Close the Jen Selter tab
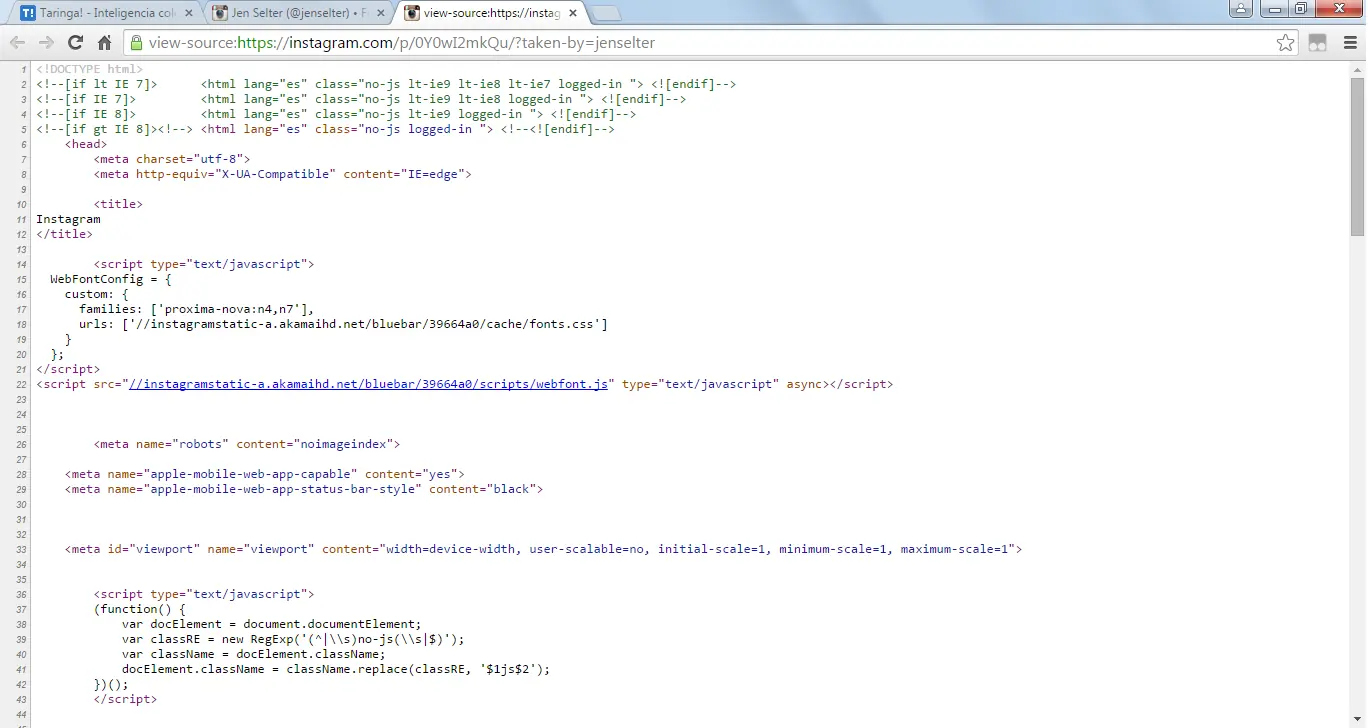The image size is (1368, 728). coord(379,14)
